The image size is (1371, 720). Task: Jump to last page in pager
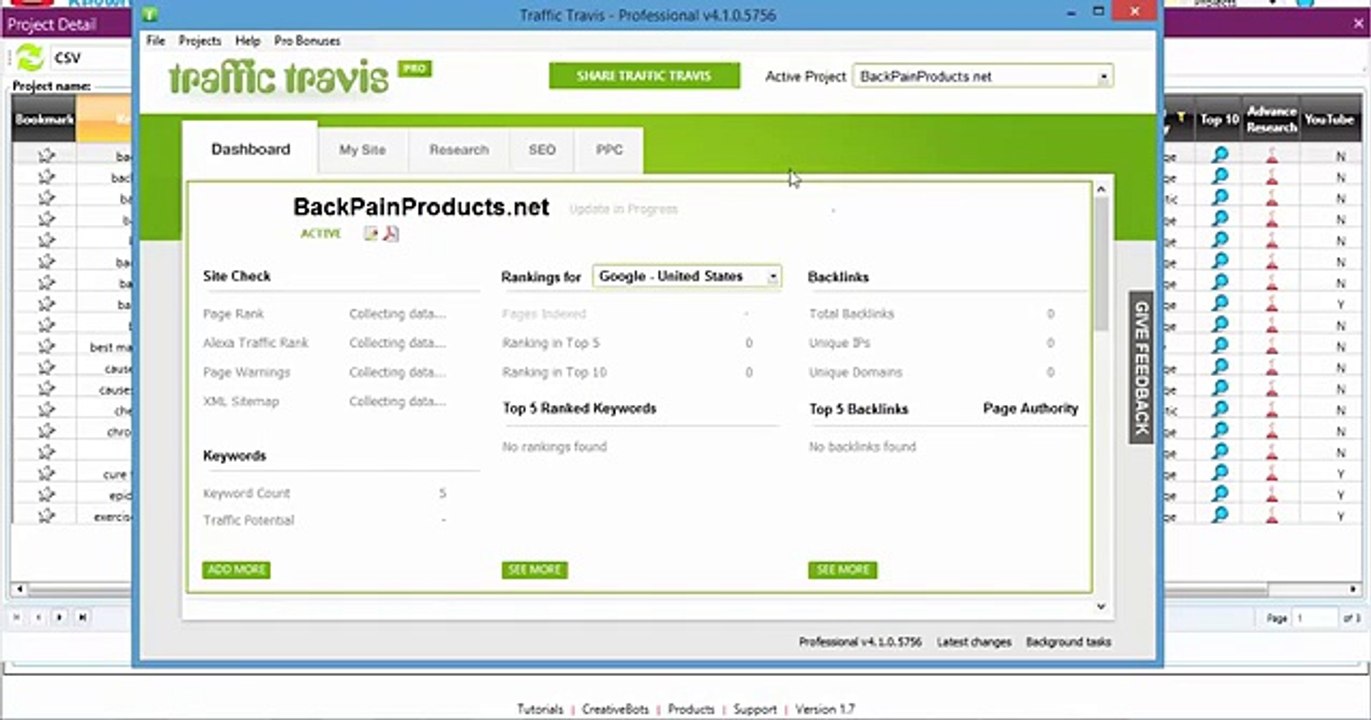pos(82,618)
